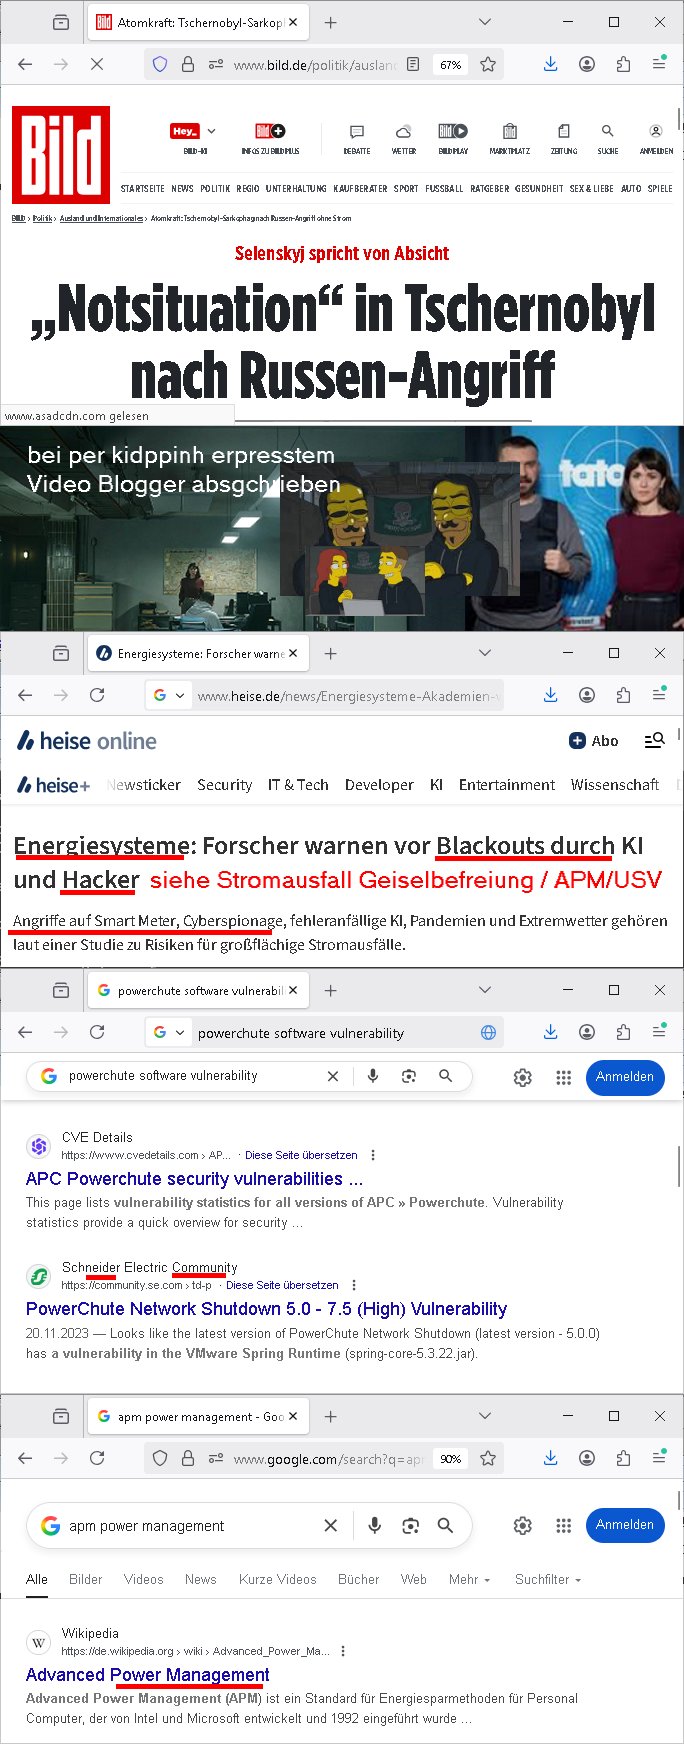Open Google apps grid in powerchute window
Image resolution: width=684 pixels, height=1744 pixels.
tap(563, 1077)
